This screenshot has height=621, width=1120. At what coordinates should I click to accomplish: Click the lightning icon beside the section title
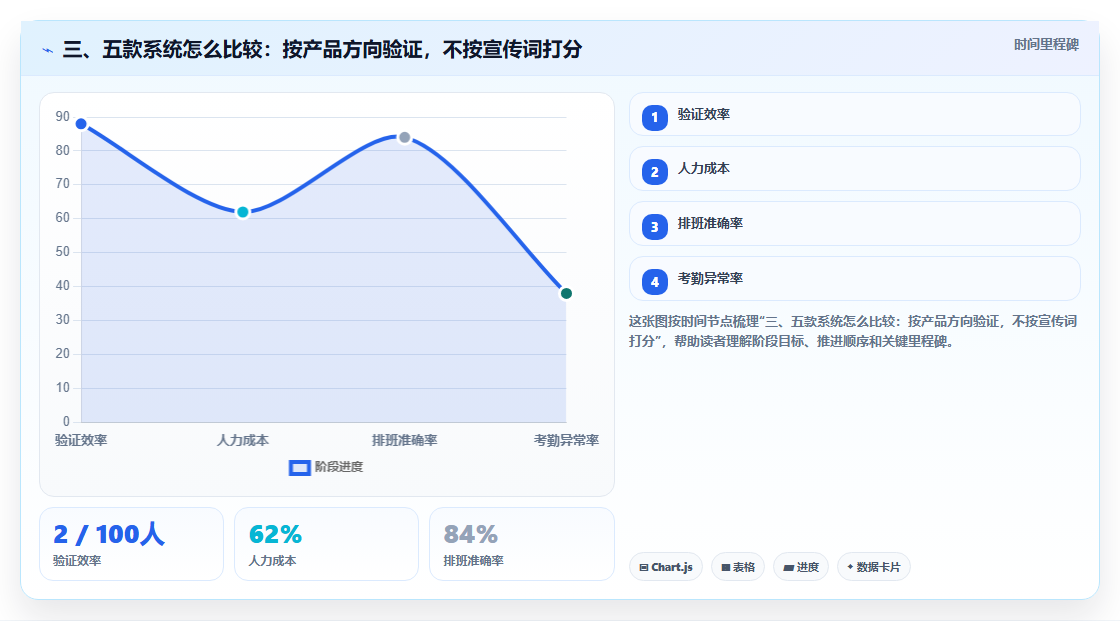point(48,50)
